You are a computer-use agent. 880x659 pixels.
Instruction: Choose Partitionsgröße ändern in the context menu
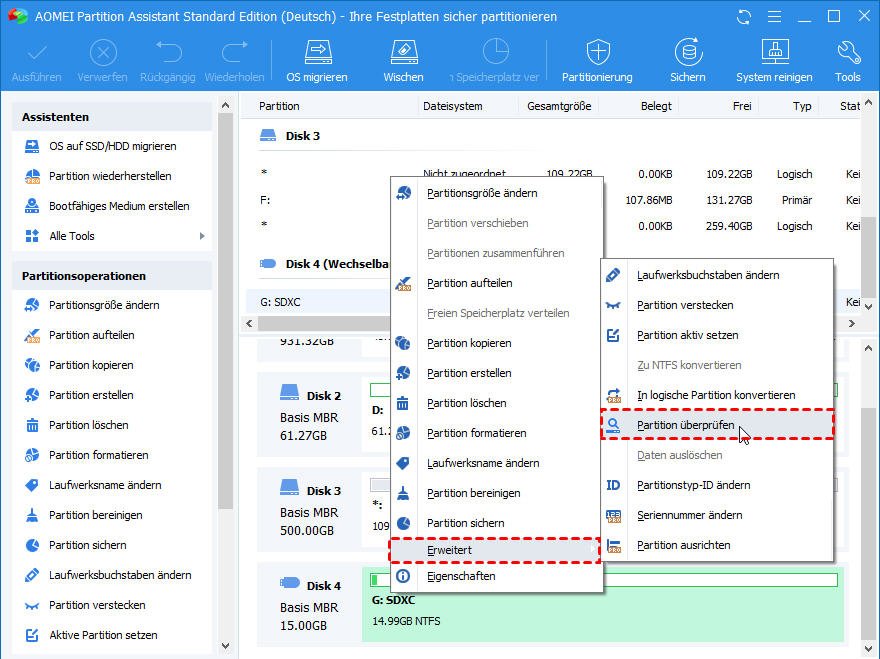497,193
